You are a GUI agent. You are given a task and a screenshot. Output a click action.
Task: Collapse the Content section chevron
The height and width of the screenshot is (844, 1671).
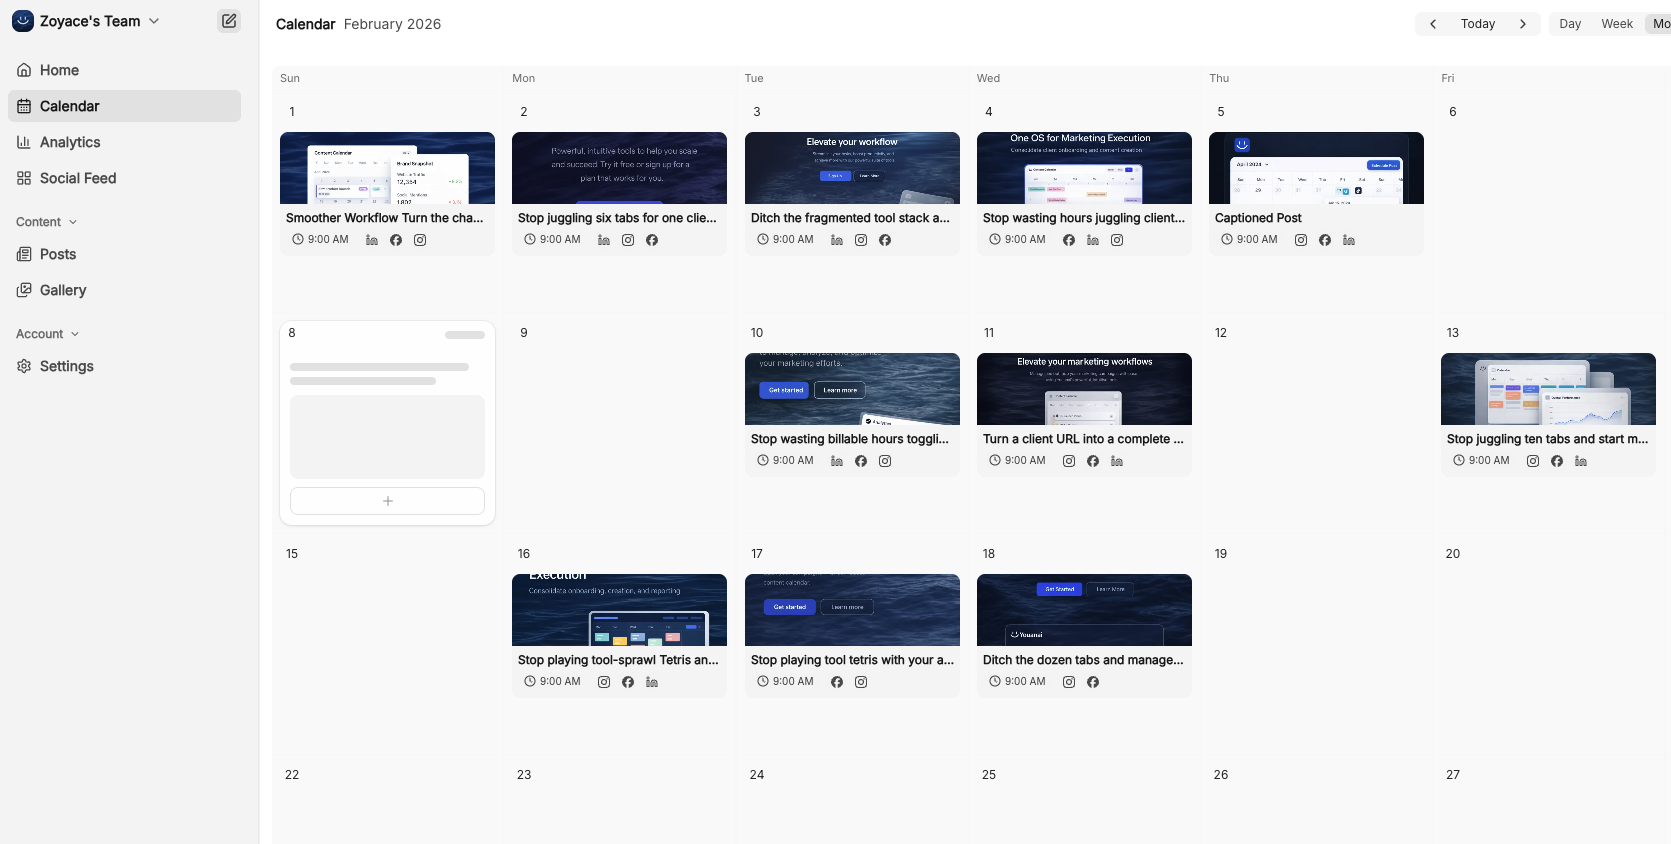point(73,222)
